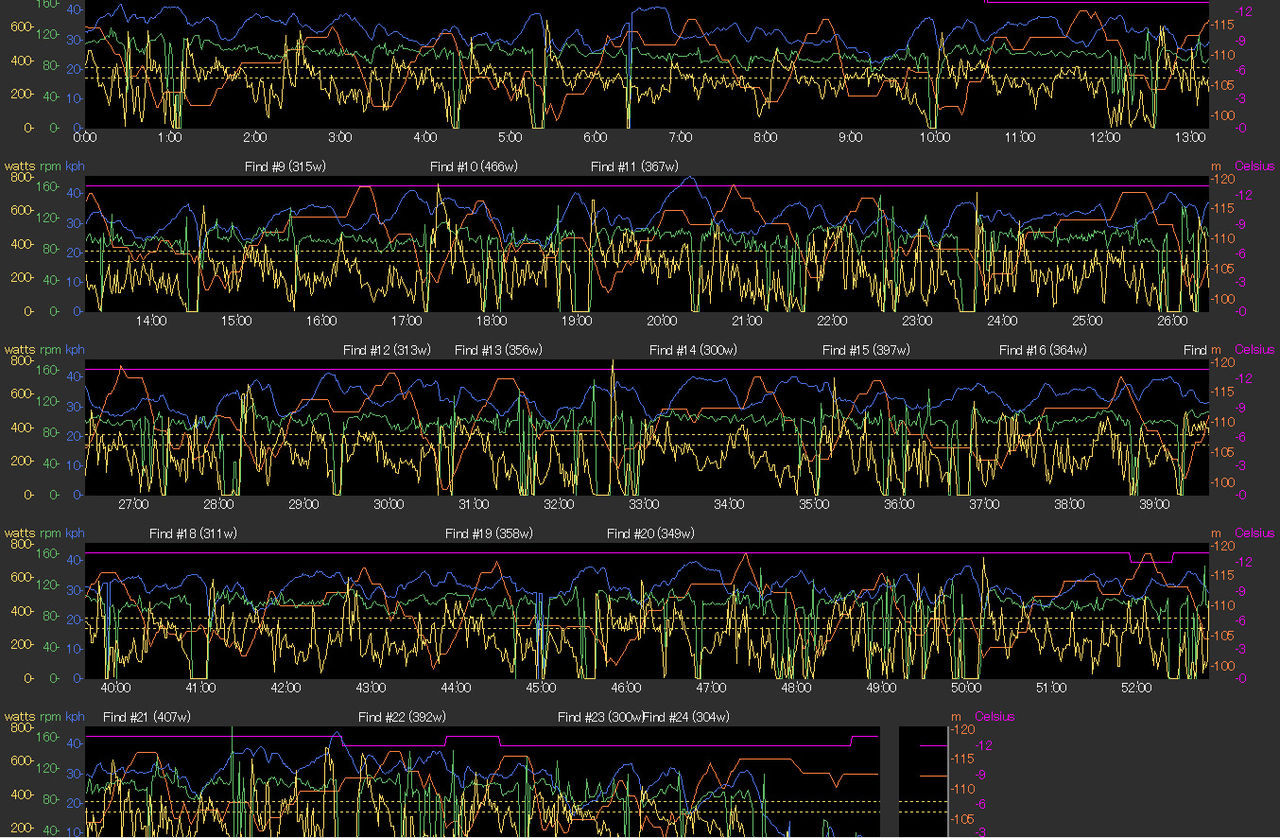Click the '30:00' time axis label
Image resolution: width=1280 pixels, height=838 pixels.
pos(388,505)
